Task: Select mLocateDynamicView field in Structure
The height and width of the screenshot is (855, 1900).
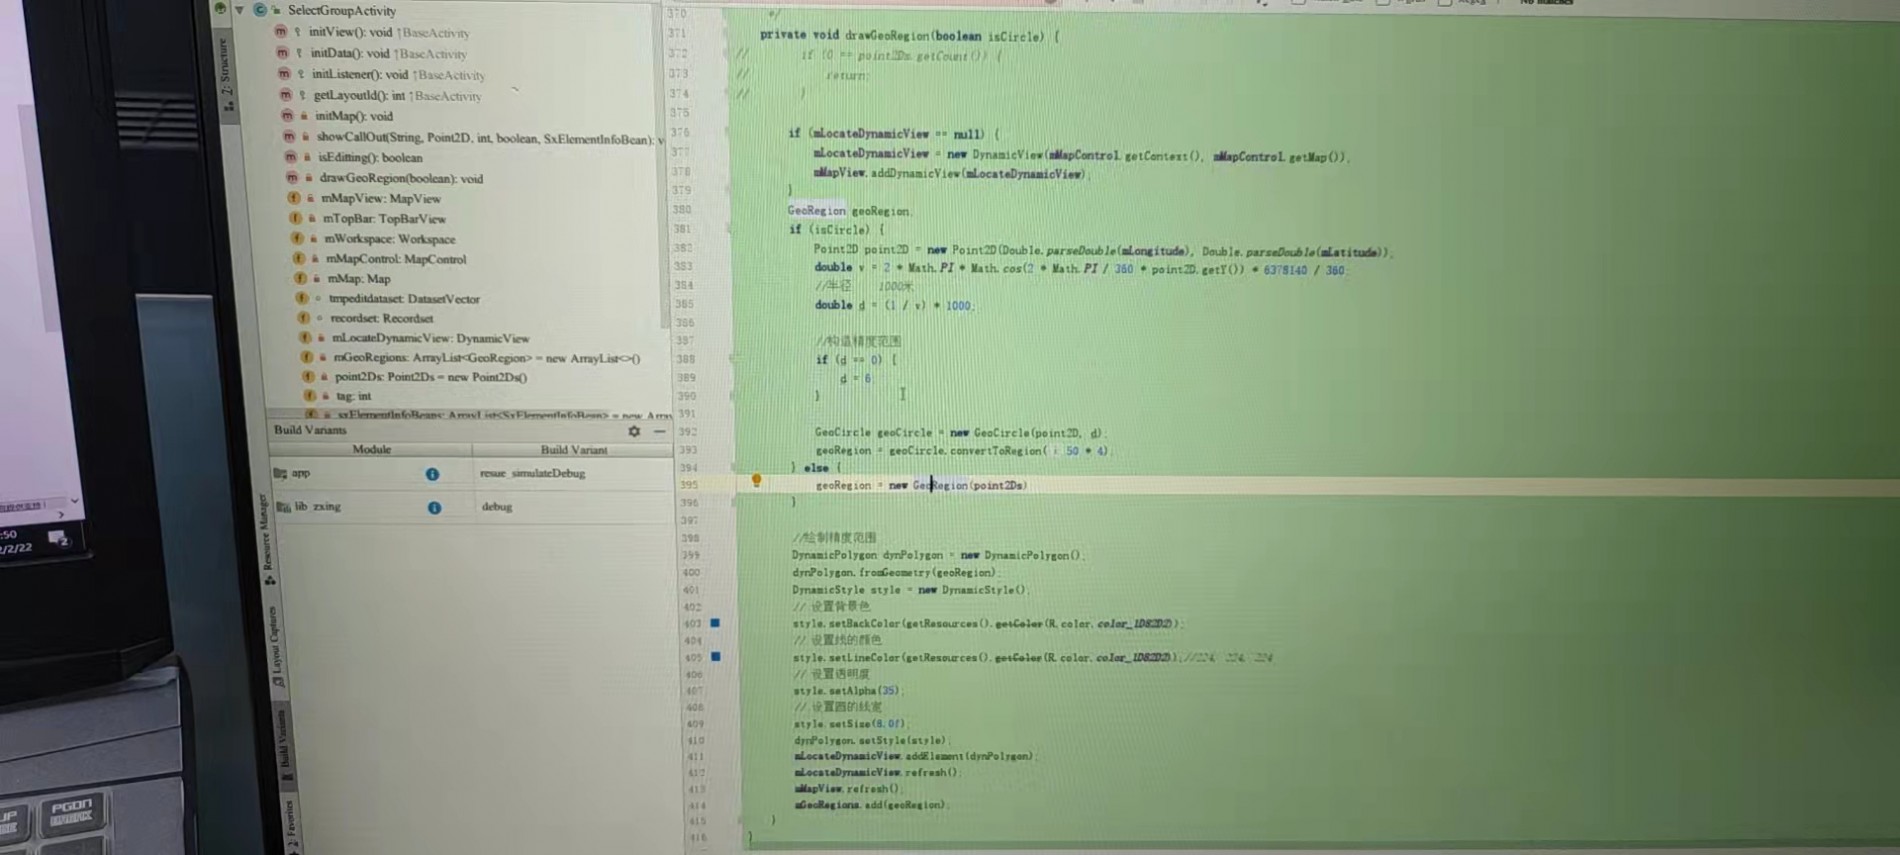Action: pyautogui.click(x=430, y=338)
